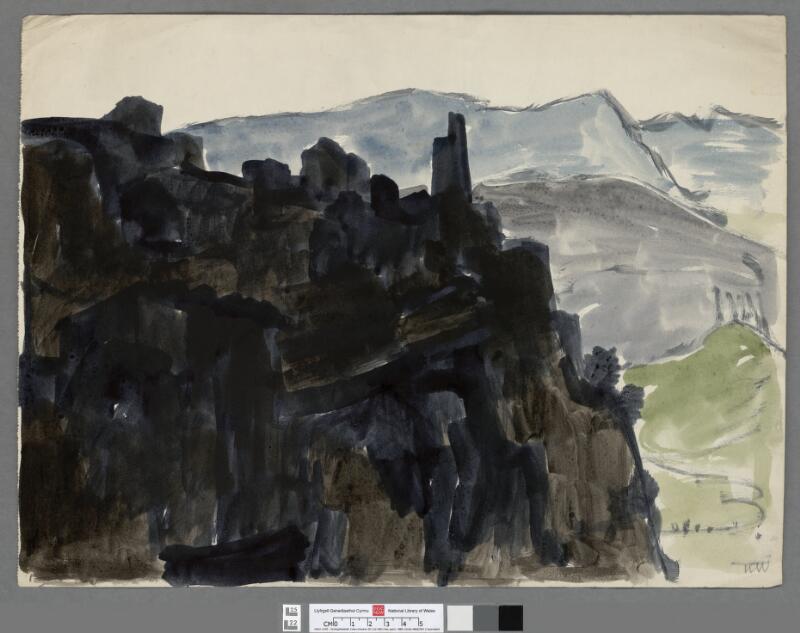This screenshot has width=800, height=633.
Task: Click the "CM" label on the ruler
Action: (x=328, y=624)
